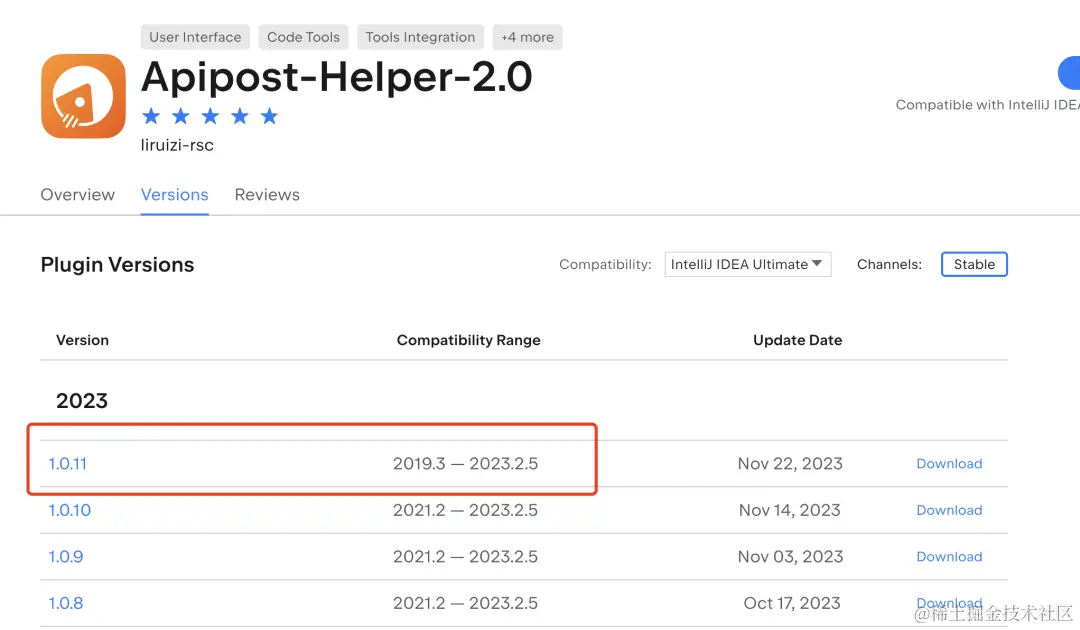
Task: Click the 2021.2 — 2023.2.5 range for 1.0.9
Action: point(466,556)
